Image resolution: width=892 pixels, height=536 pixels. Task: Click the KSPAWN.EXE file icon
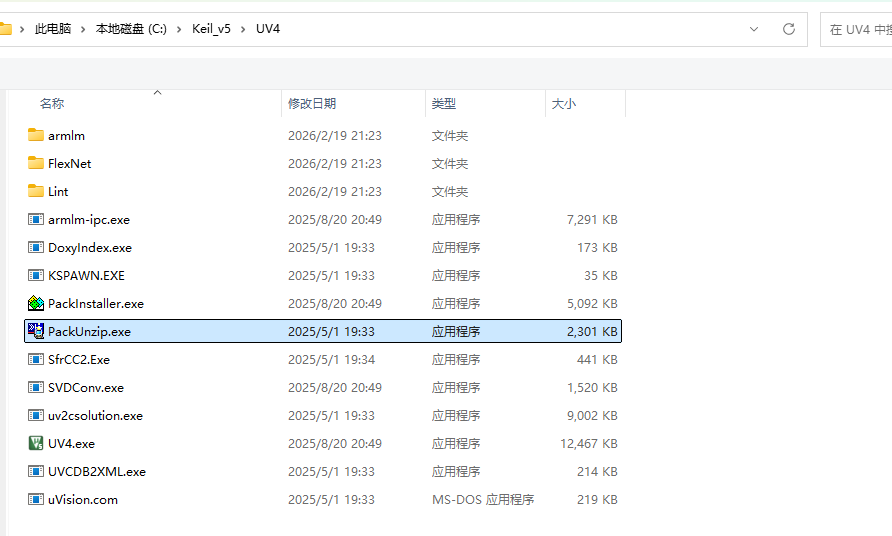tap(36, 275)
